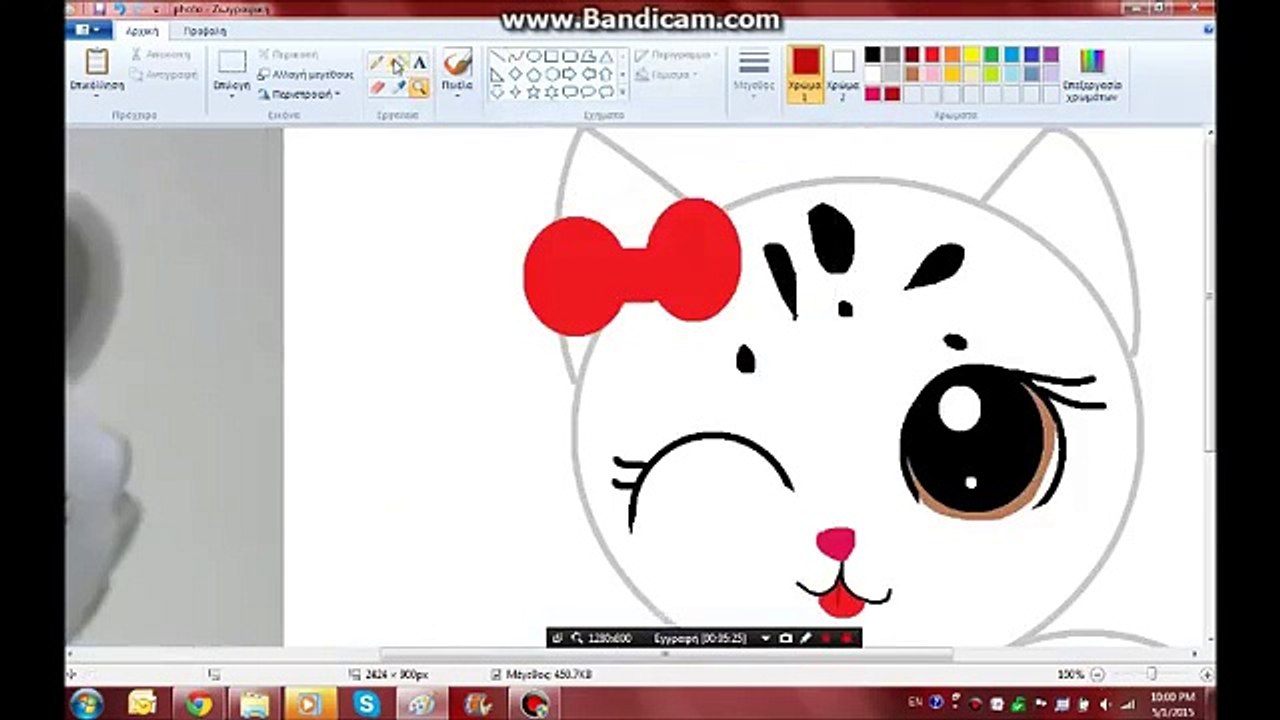Choose the Oval shape

(x=533, y=57)
